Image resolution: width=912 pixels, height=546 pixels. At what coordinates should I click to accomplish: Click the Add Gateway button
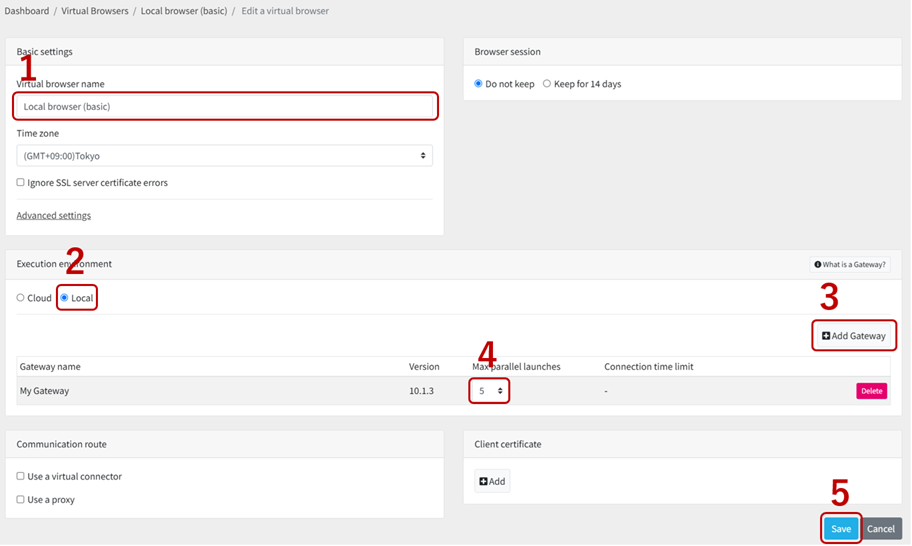[x=853, y=336]
